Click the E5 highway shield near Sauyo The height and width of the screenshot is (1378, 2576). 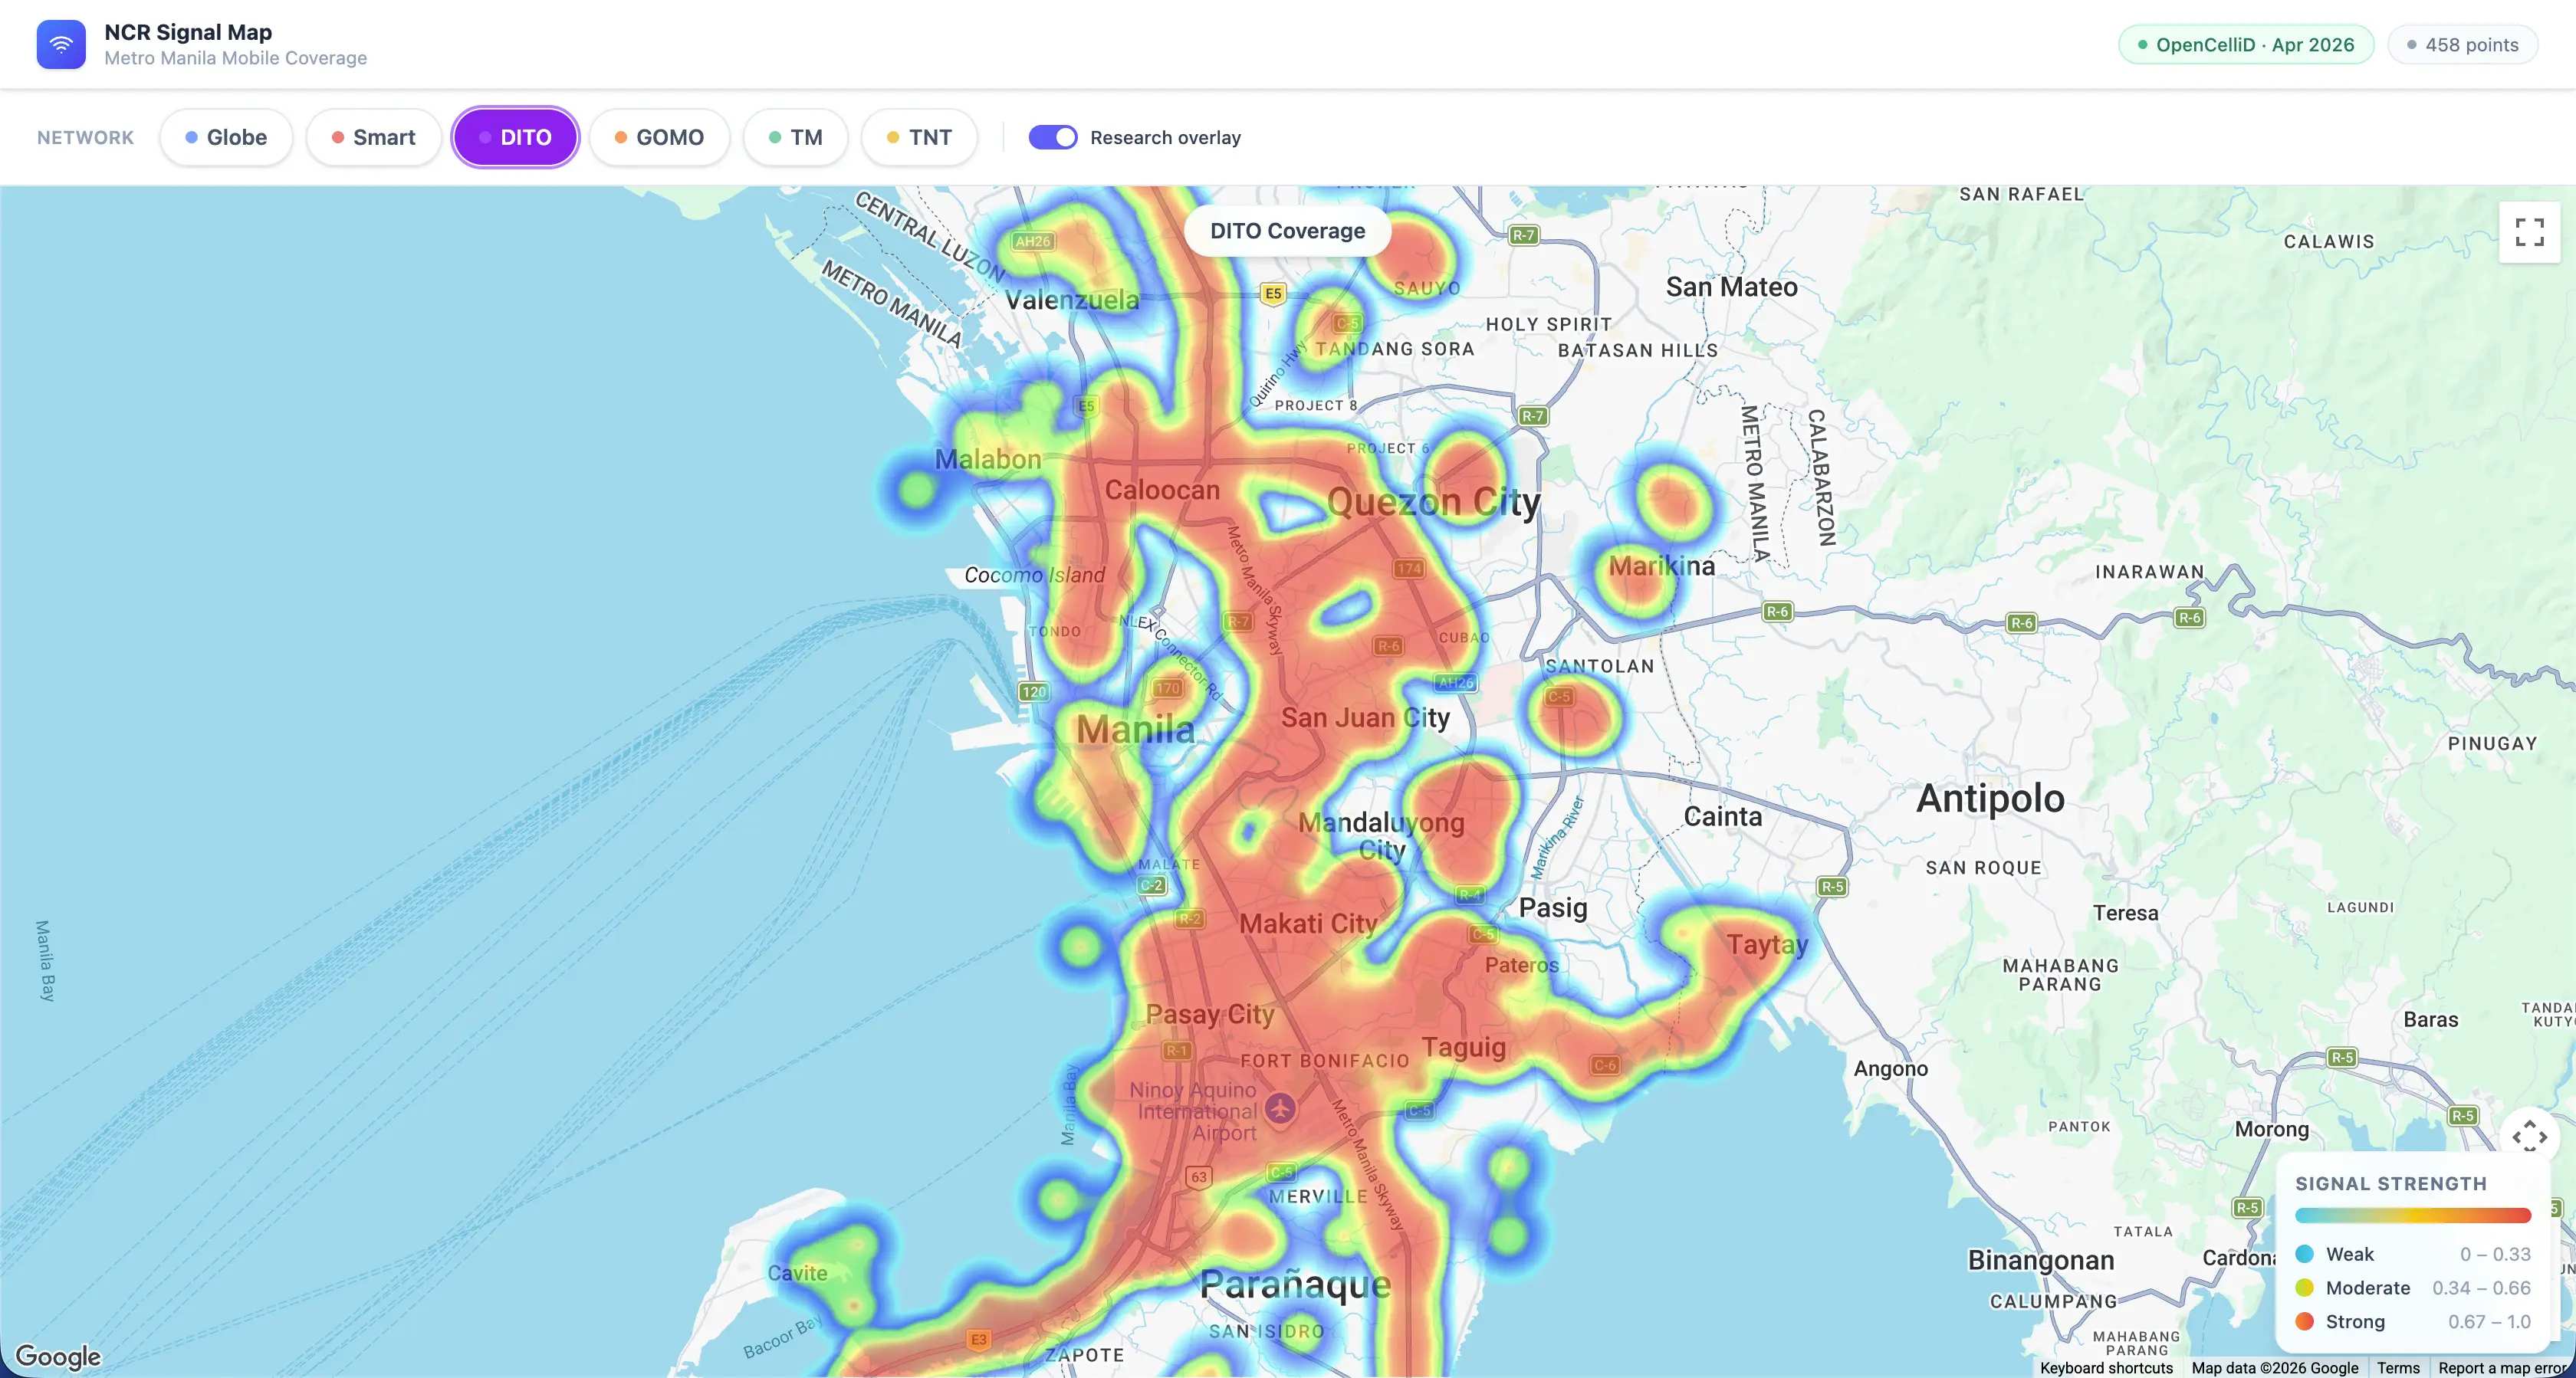(x=1272, y=293)
